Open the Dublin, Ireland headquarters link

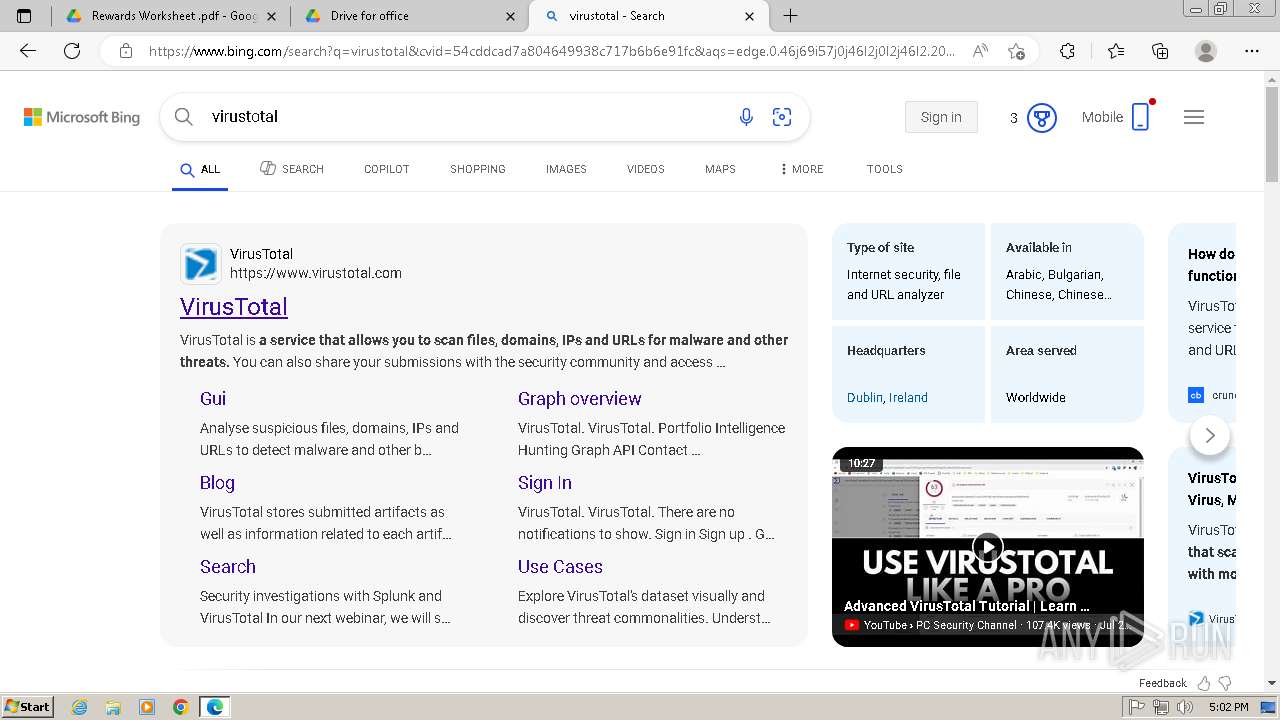click(x=887, y=397)
